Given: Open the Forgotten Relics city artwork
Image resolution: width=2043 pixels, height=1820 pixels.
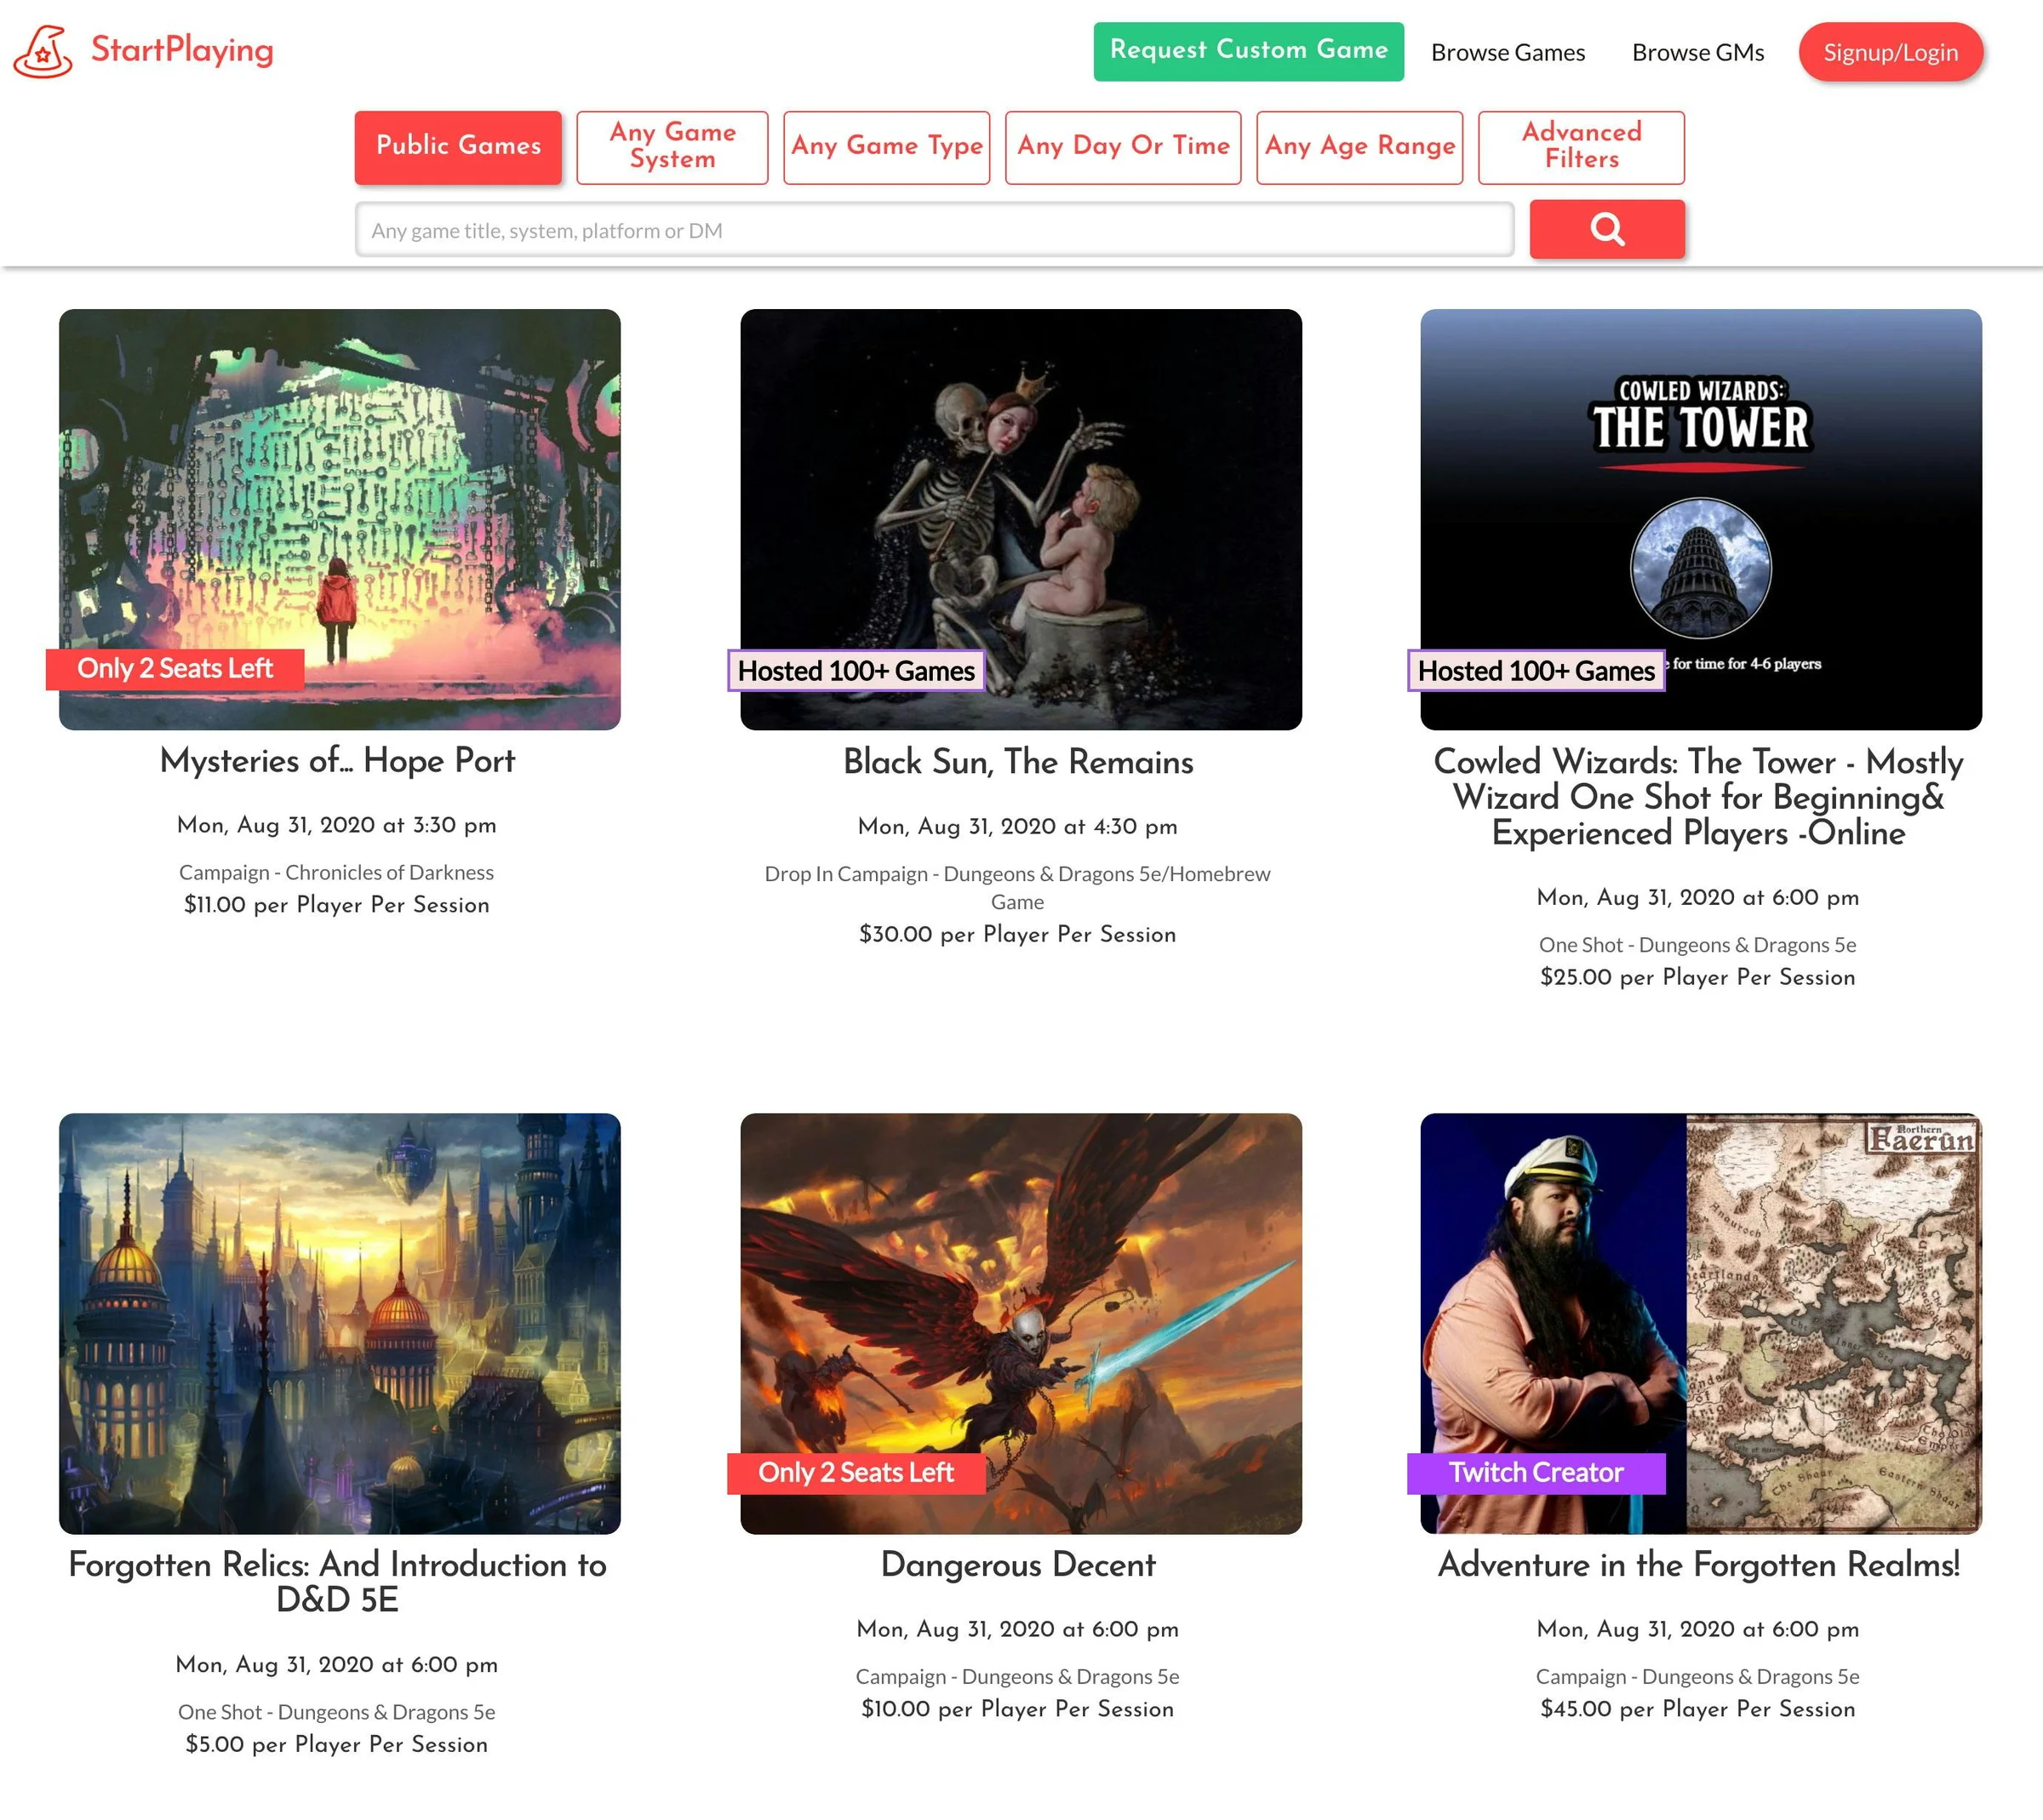Looking at the screenshot, I should (x=340, y=1323).
